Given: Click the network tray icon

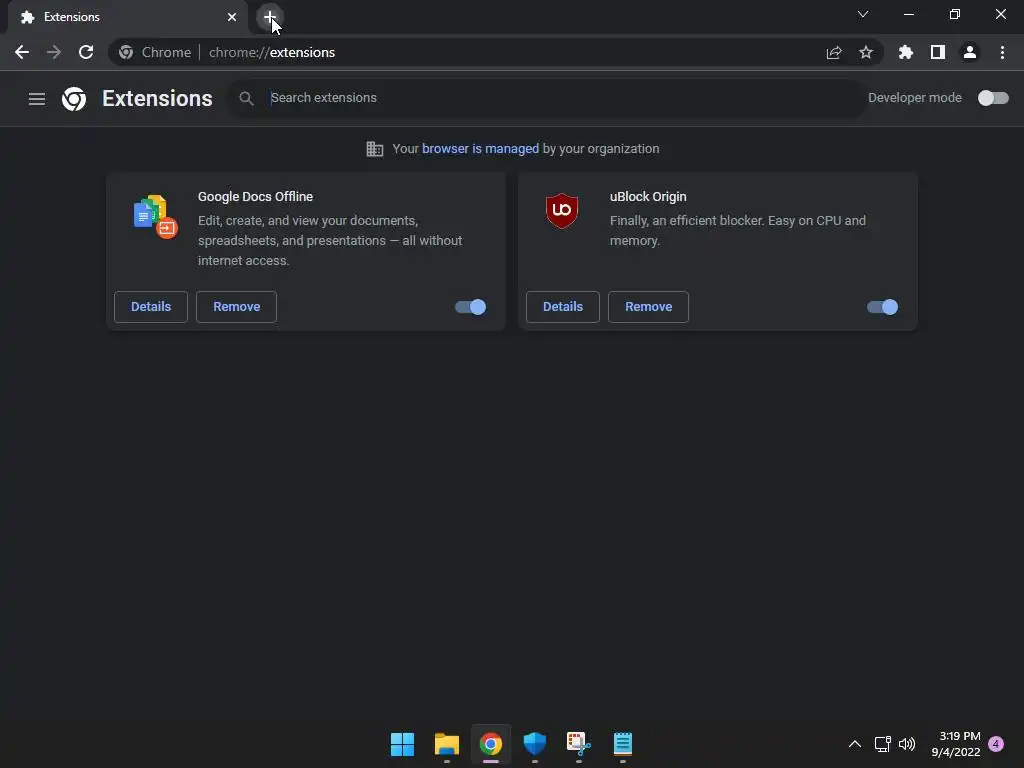Looking at the screenshot, I should pos(882,744).
